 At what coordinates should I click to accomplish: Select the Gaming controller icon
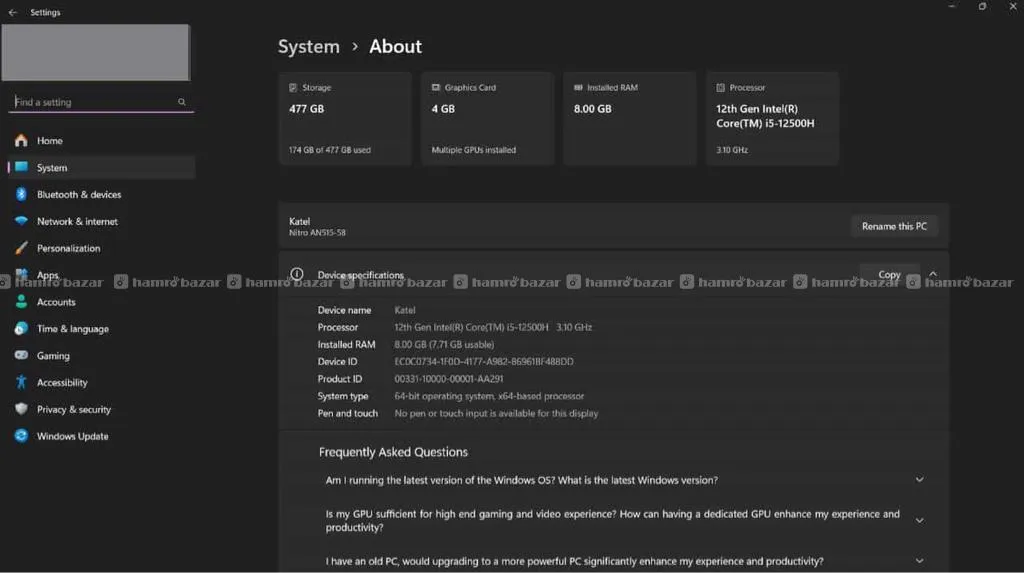point(21,356)
